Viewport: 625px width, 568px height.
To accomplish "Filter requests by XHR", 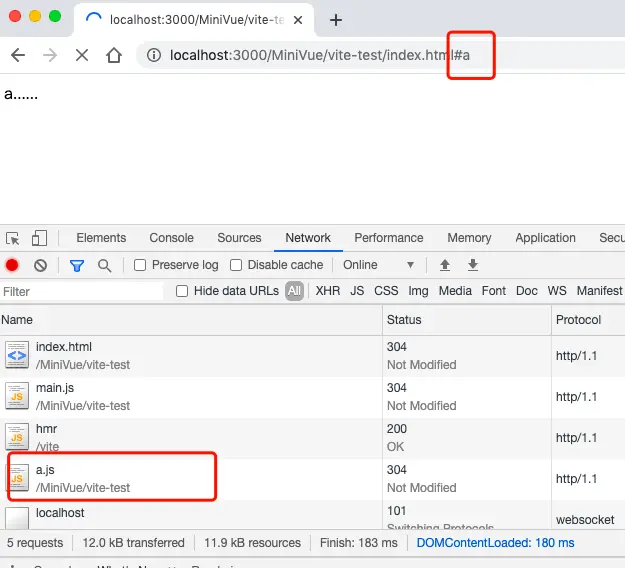I will 328,291.
